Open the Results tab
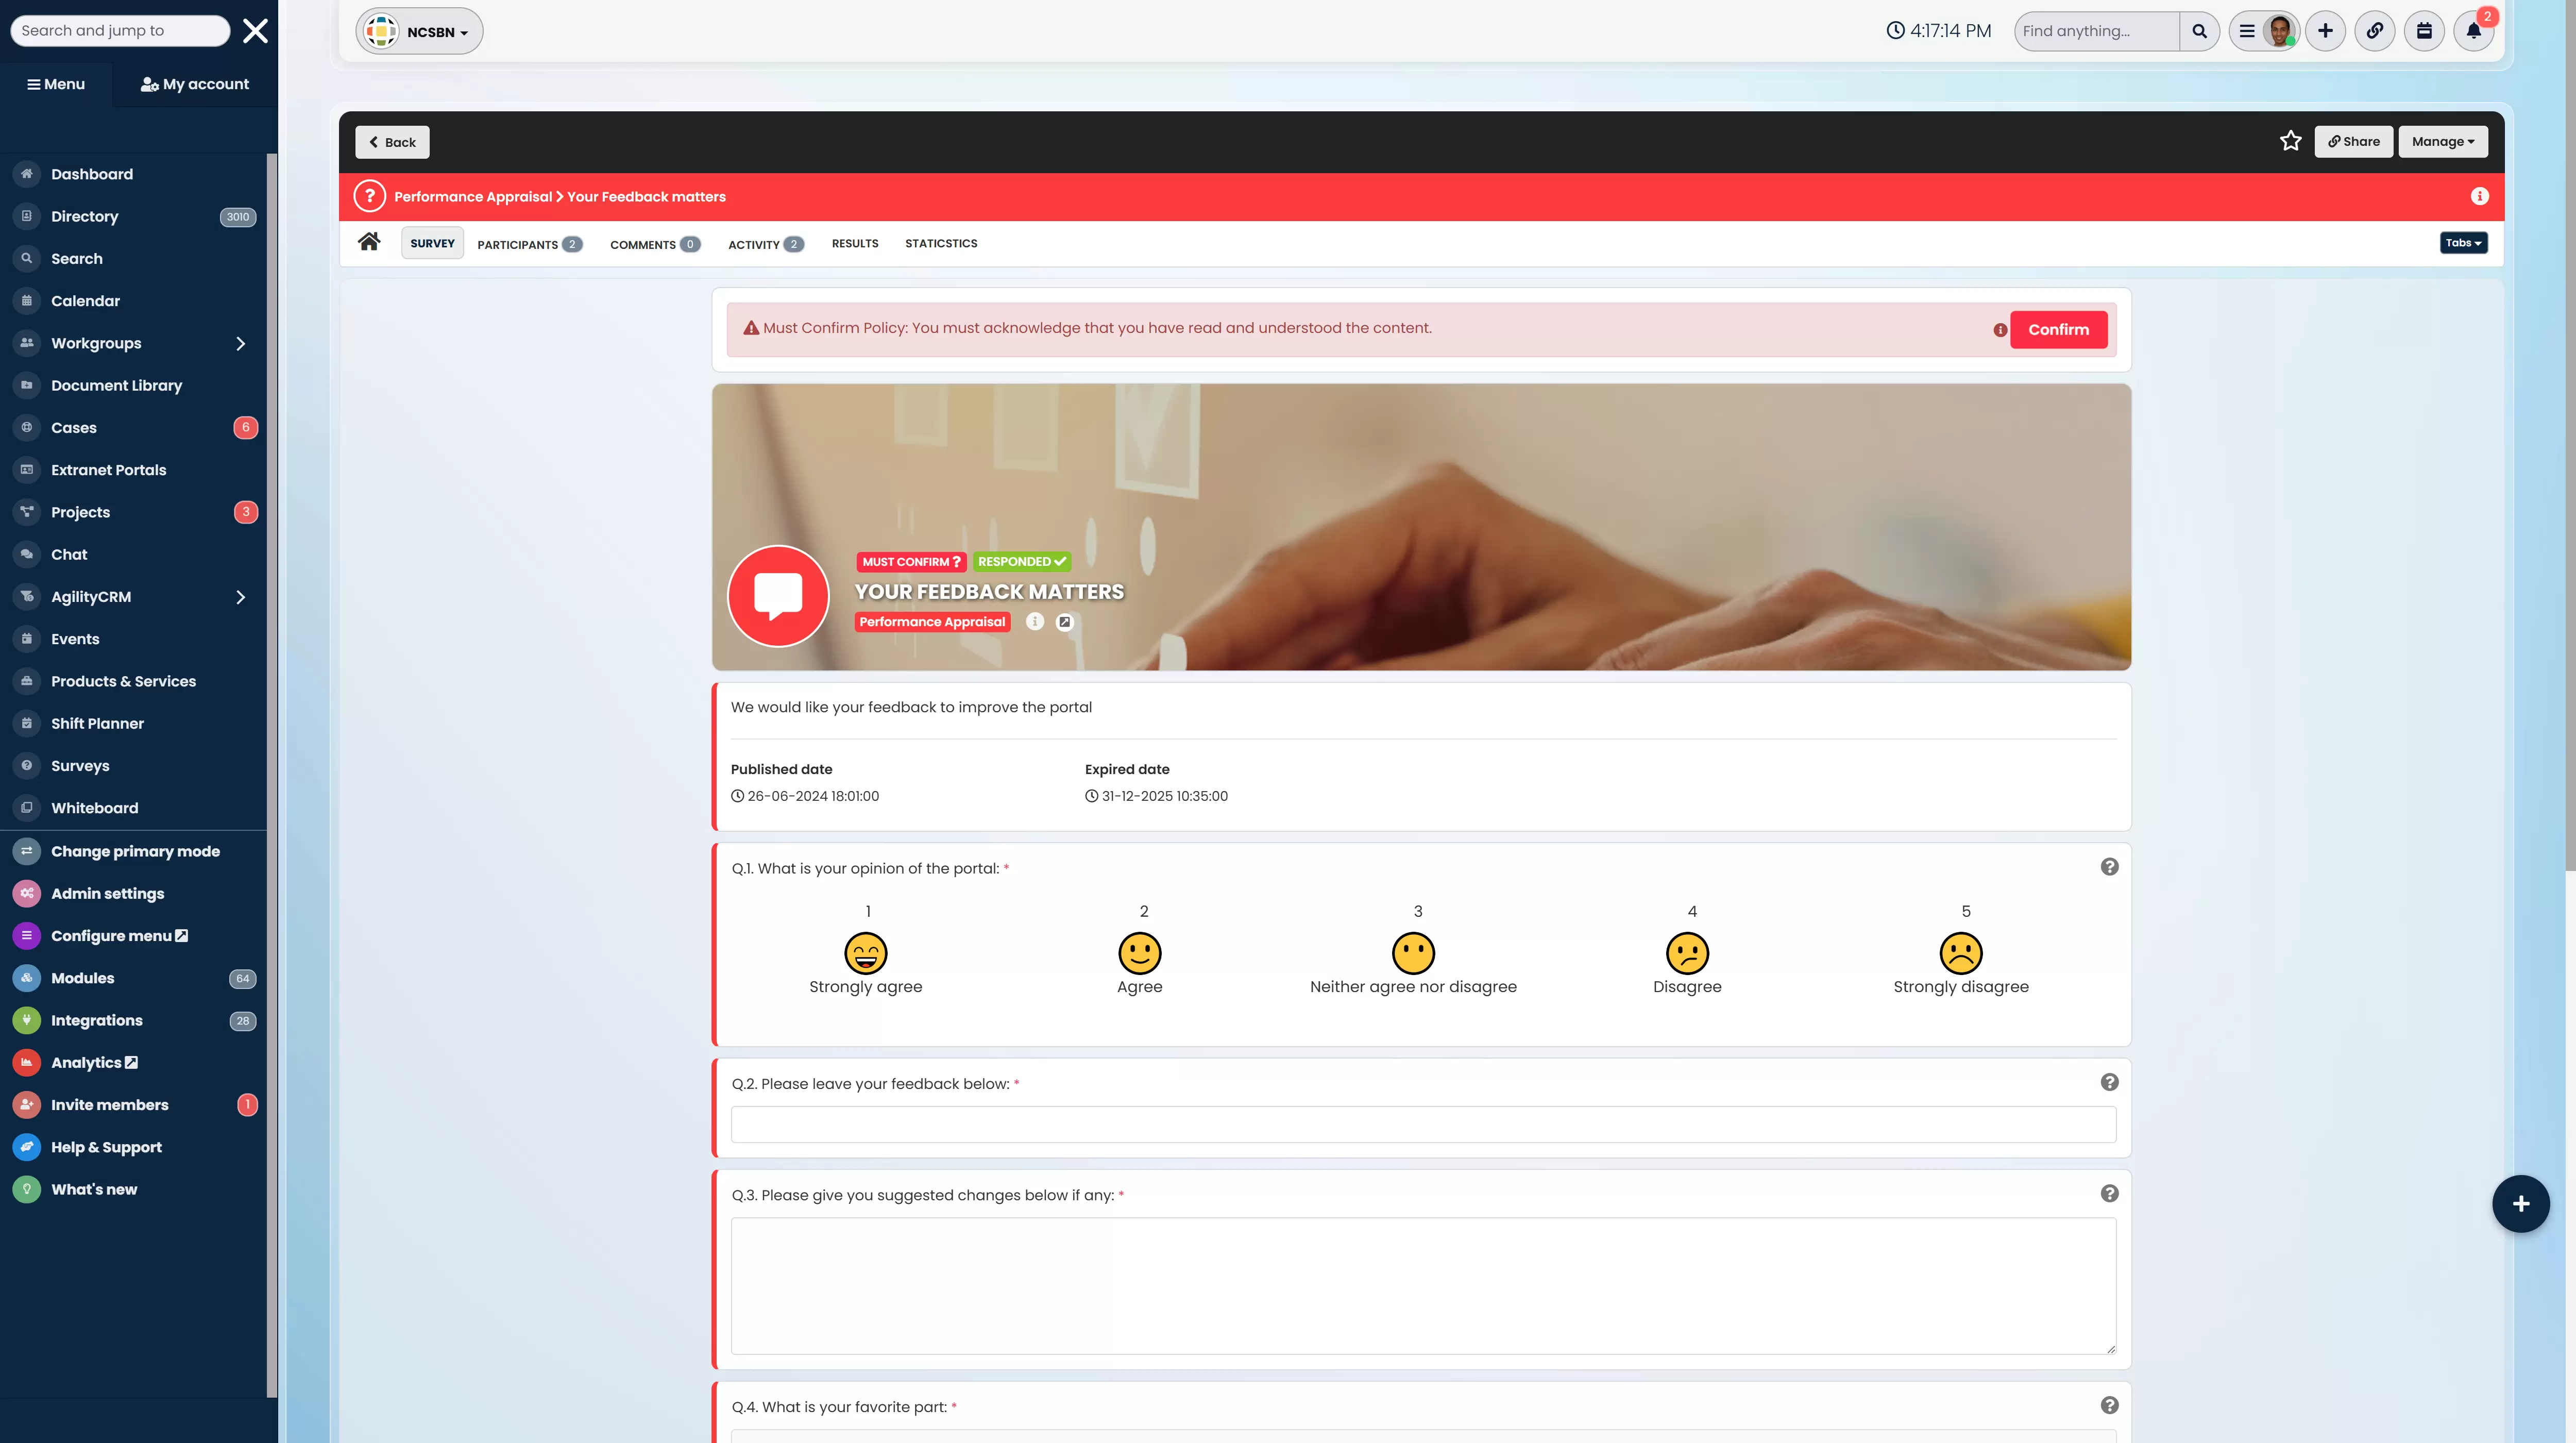This screenshot has width=2576, height=1443. pos(854,243)
